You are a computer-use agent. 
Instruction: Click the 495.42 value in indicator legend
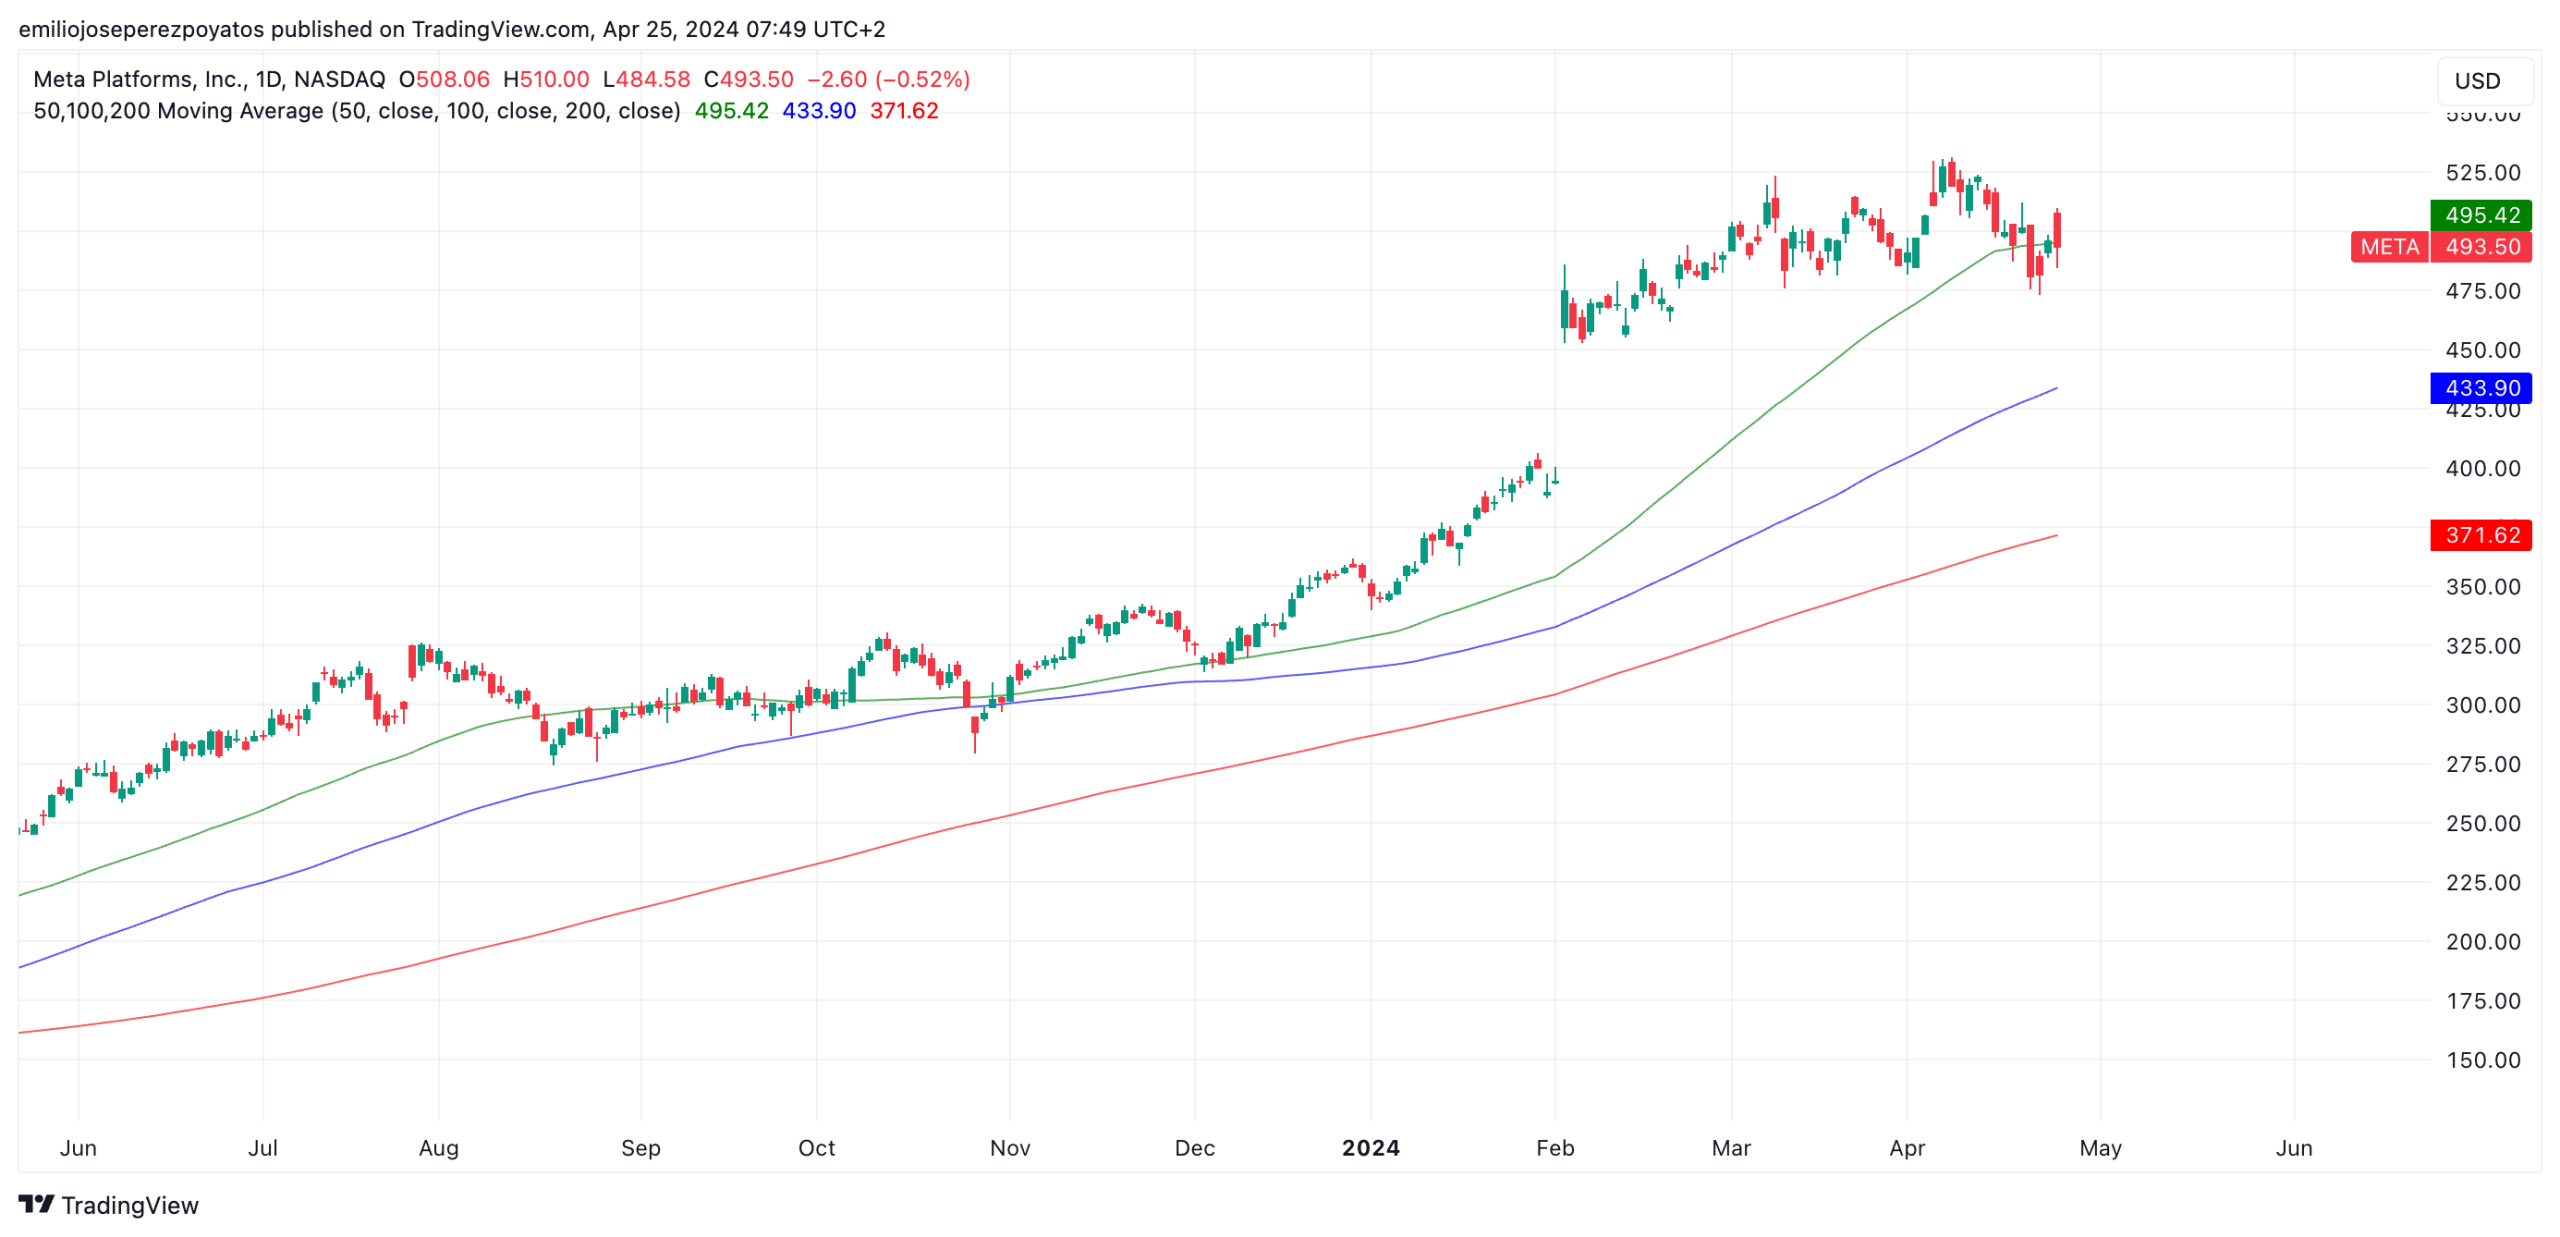pos(731,111)
